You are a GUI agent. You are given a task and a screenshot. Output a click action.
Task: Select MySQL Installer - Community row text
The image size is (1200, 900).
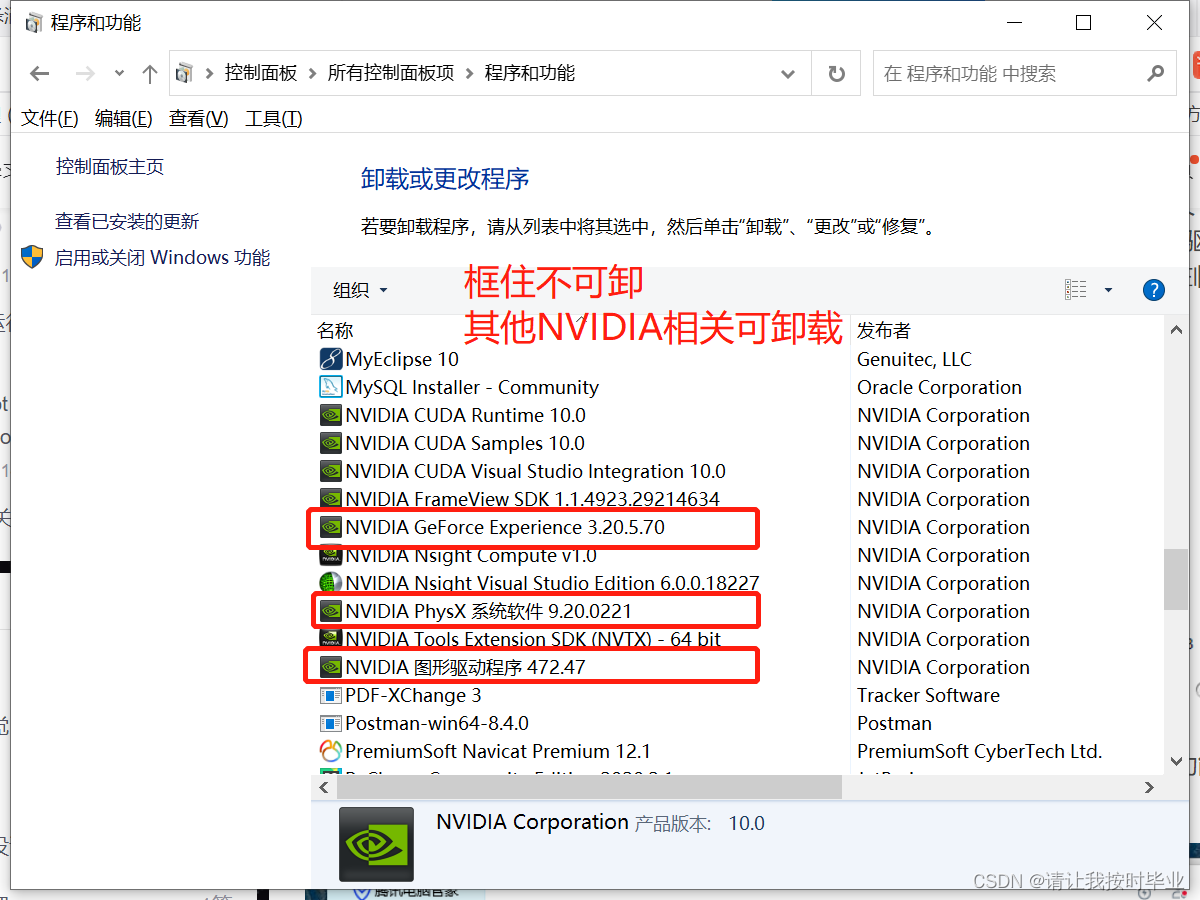coord(472,387)
